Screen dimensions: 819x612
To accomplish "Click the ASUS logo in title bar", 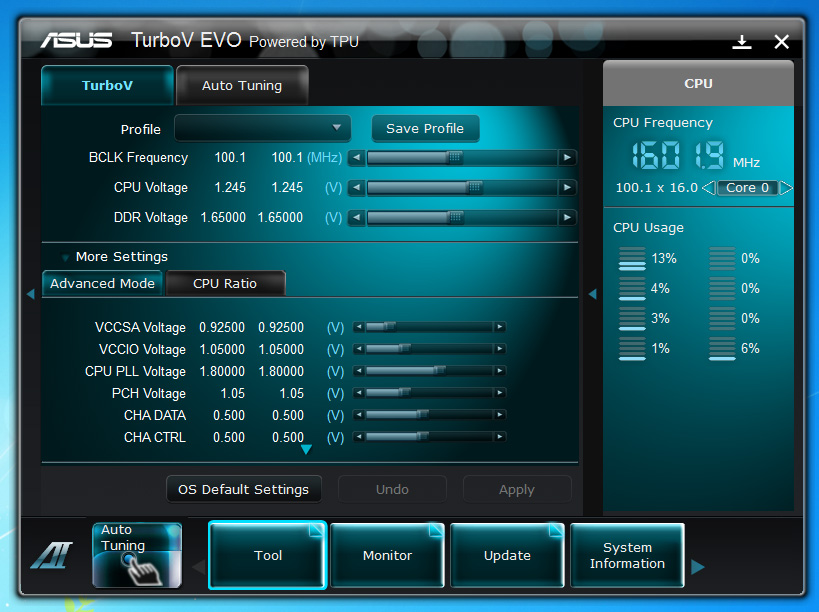I will (76, 40).
